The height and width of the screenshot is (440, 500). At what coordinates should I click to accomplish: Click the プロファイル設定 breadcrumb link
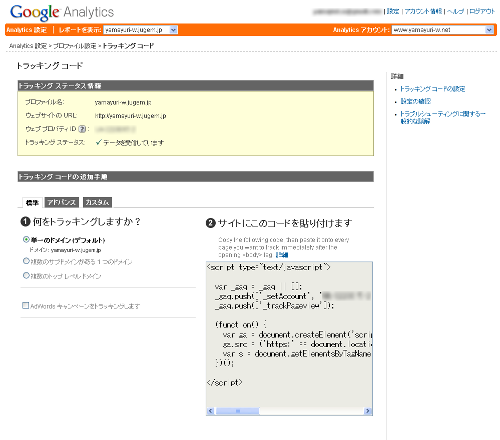(75, 46)
